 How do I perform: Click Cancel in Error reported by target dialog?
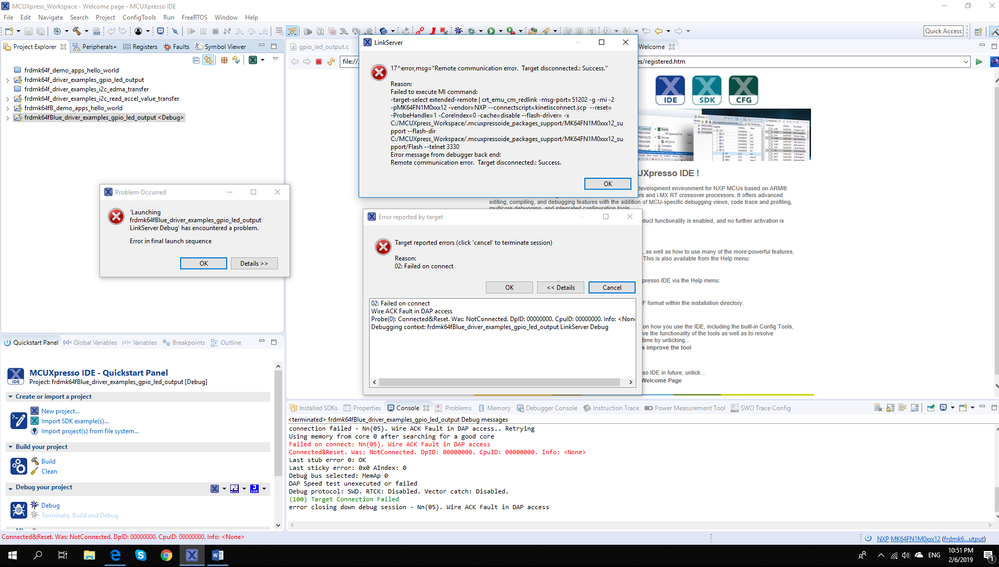pos(612,287)
